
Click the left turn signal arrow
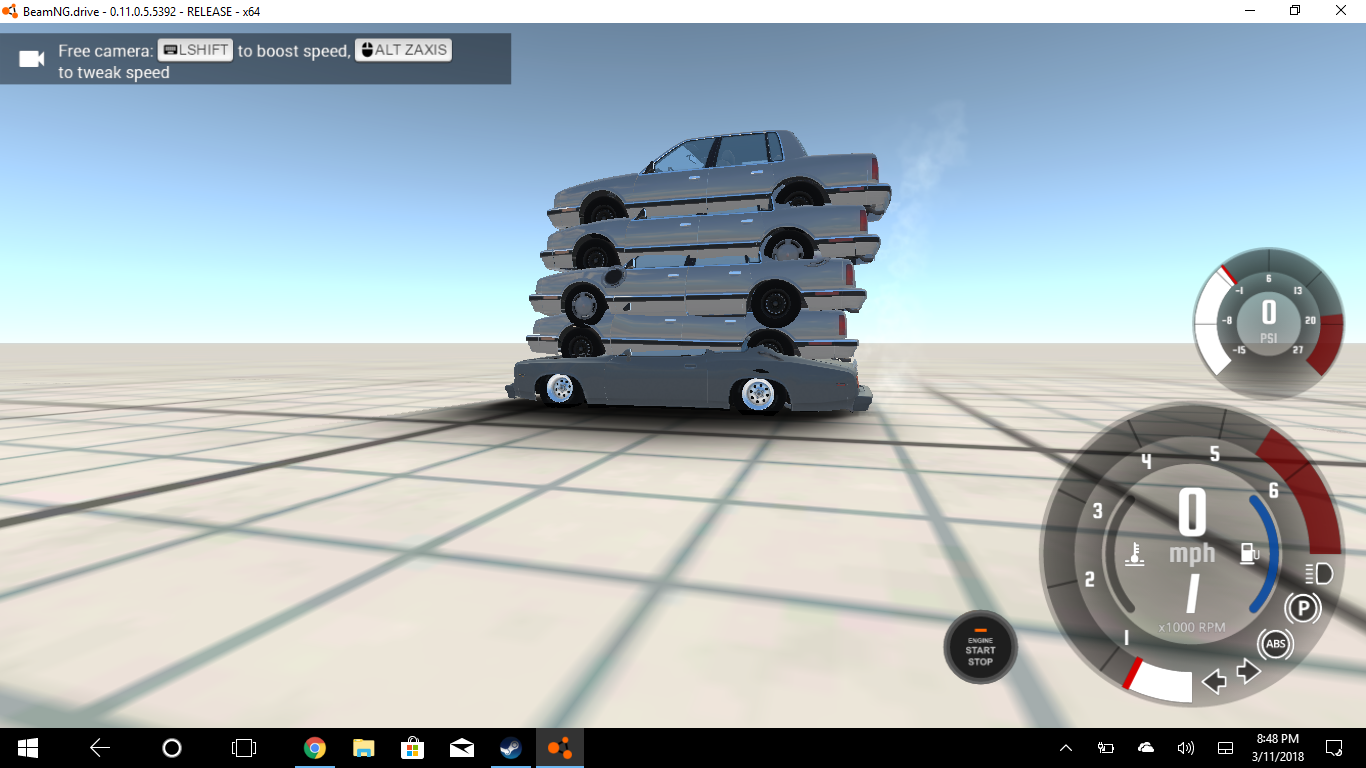point(1214,682)
